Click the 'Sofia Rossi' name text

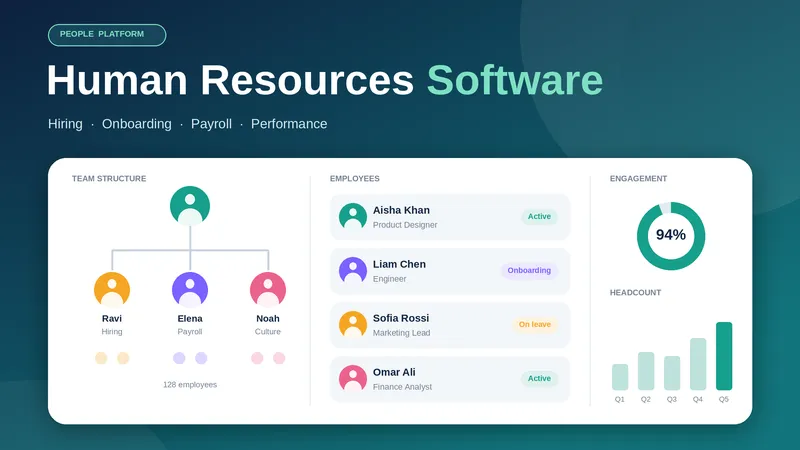coord(401,318)
